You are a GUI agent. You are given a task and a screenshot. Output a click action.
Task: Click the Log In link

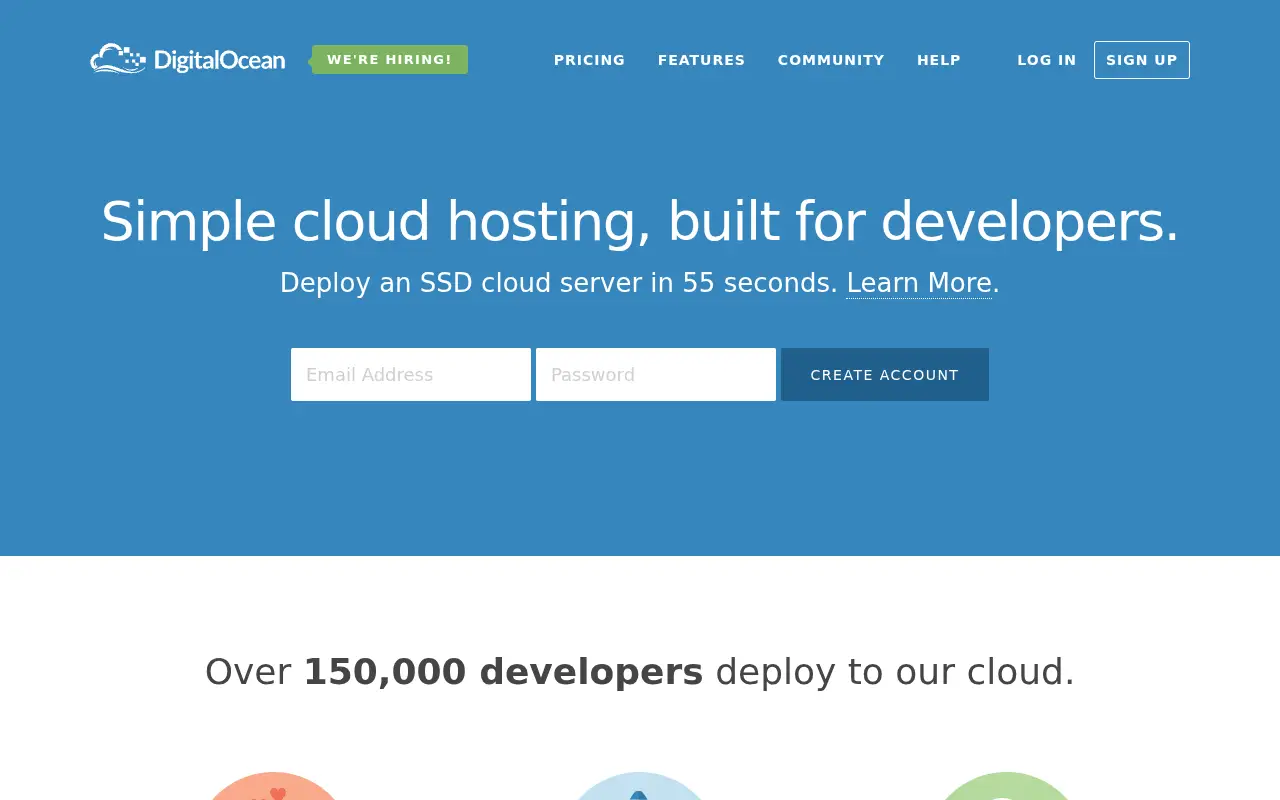point(1047,60)
